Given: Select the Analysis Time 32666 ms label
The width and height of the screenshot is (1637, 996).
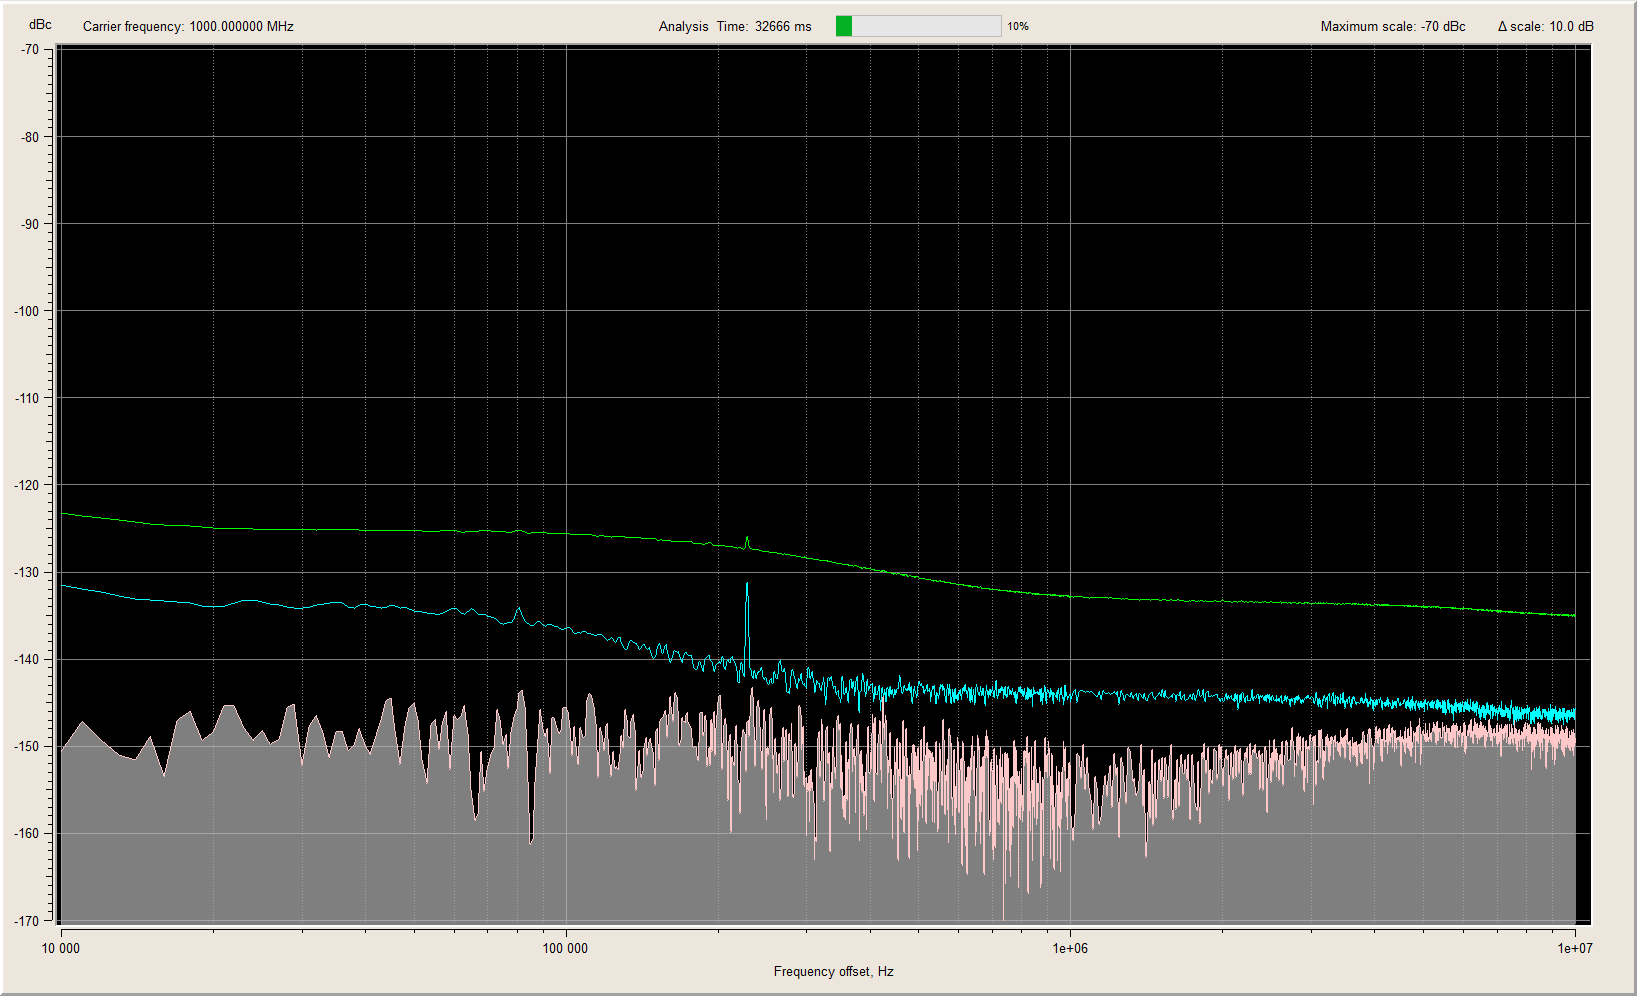Looking at the screenshot, I should pos(735,26).
